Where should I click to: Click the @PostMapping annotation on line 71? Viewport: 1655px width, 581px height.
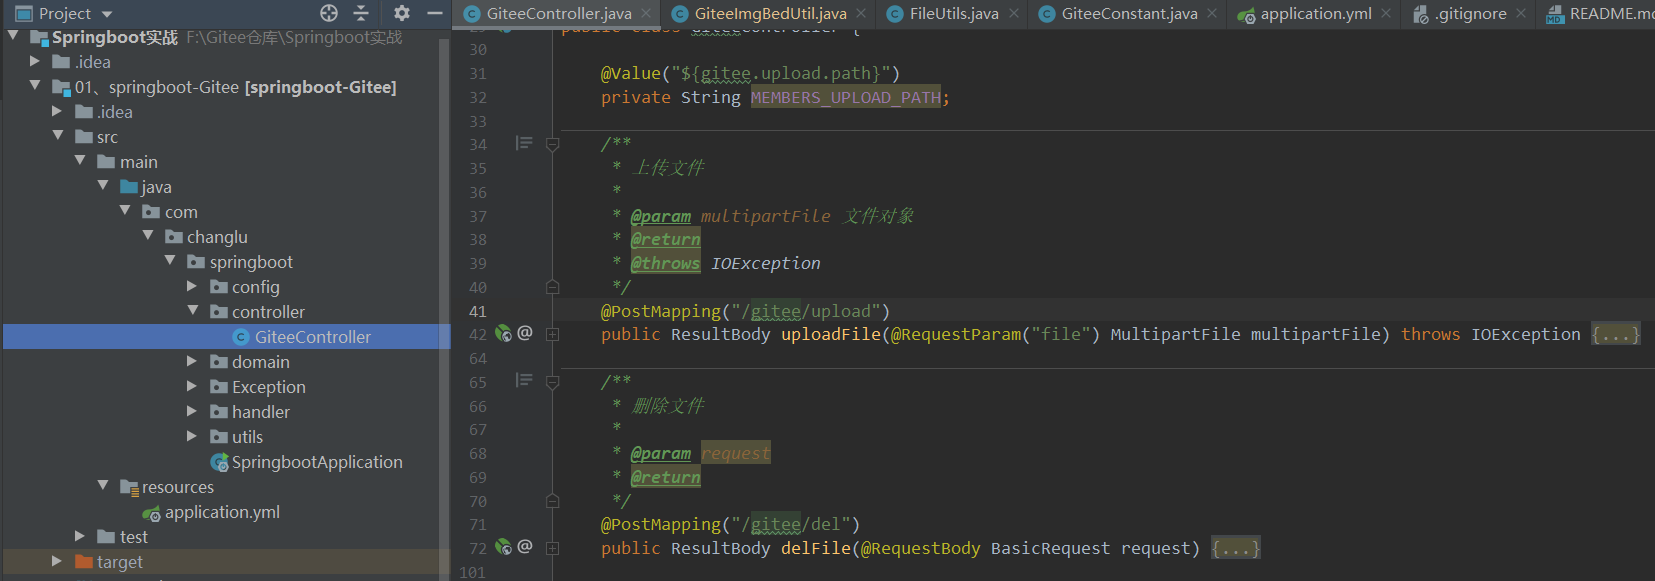tap(661, 524)
